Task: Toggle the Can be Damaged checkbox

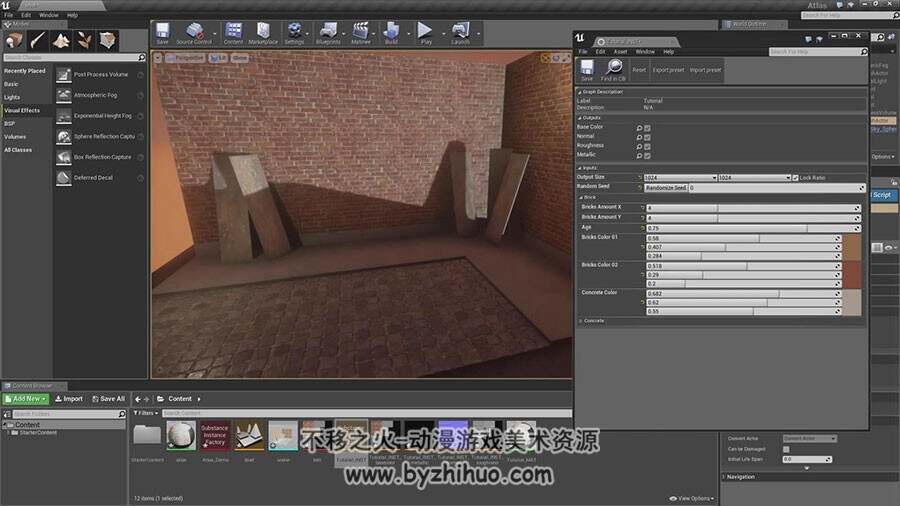Action: pos(786,449)
